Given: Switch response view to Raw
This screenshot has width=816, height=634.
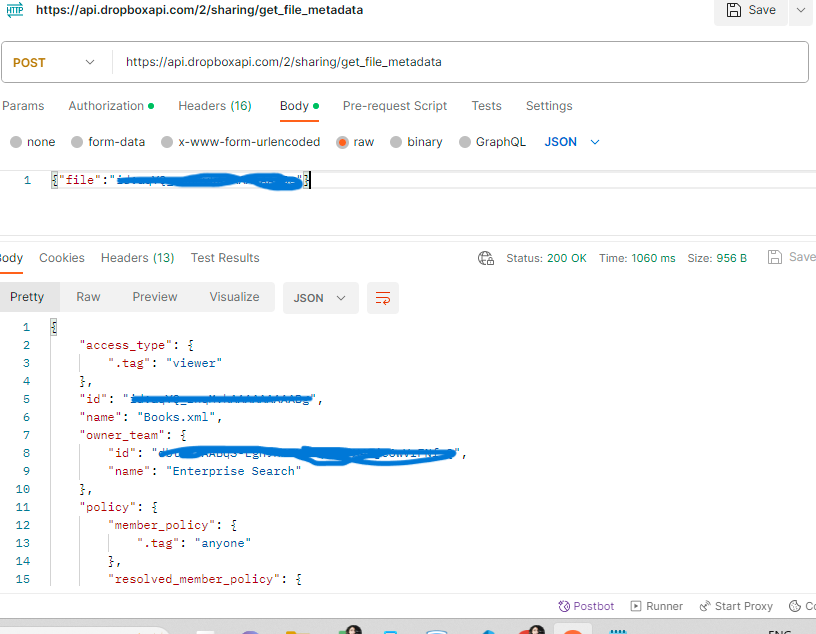Looking at the screenshot, I should 88,297.
